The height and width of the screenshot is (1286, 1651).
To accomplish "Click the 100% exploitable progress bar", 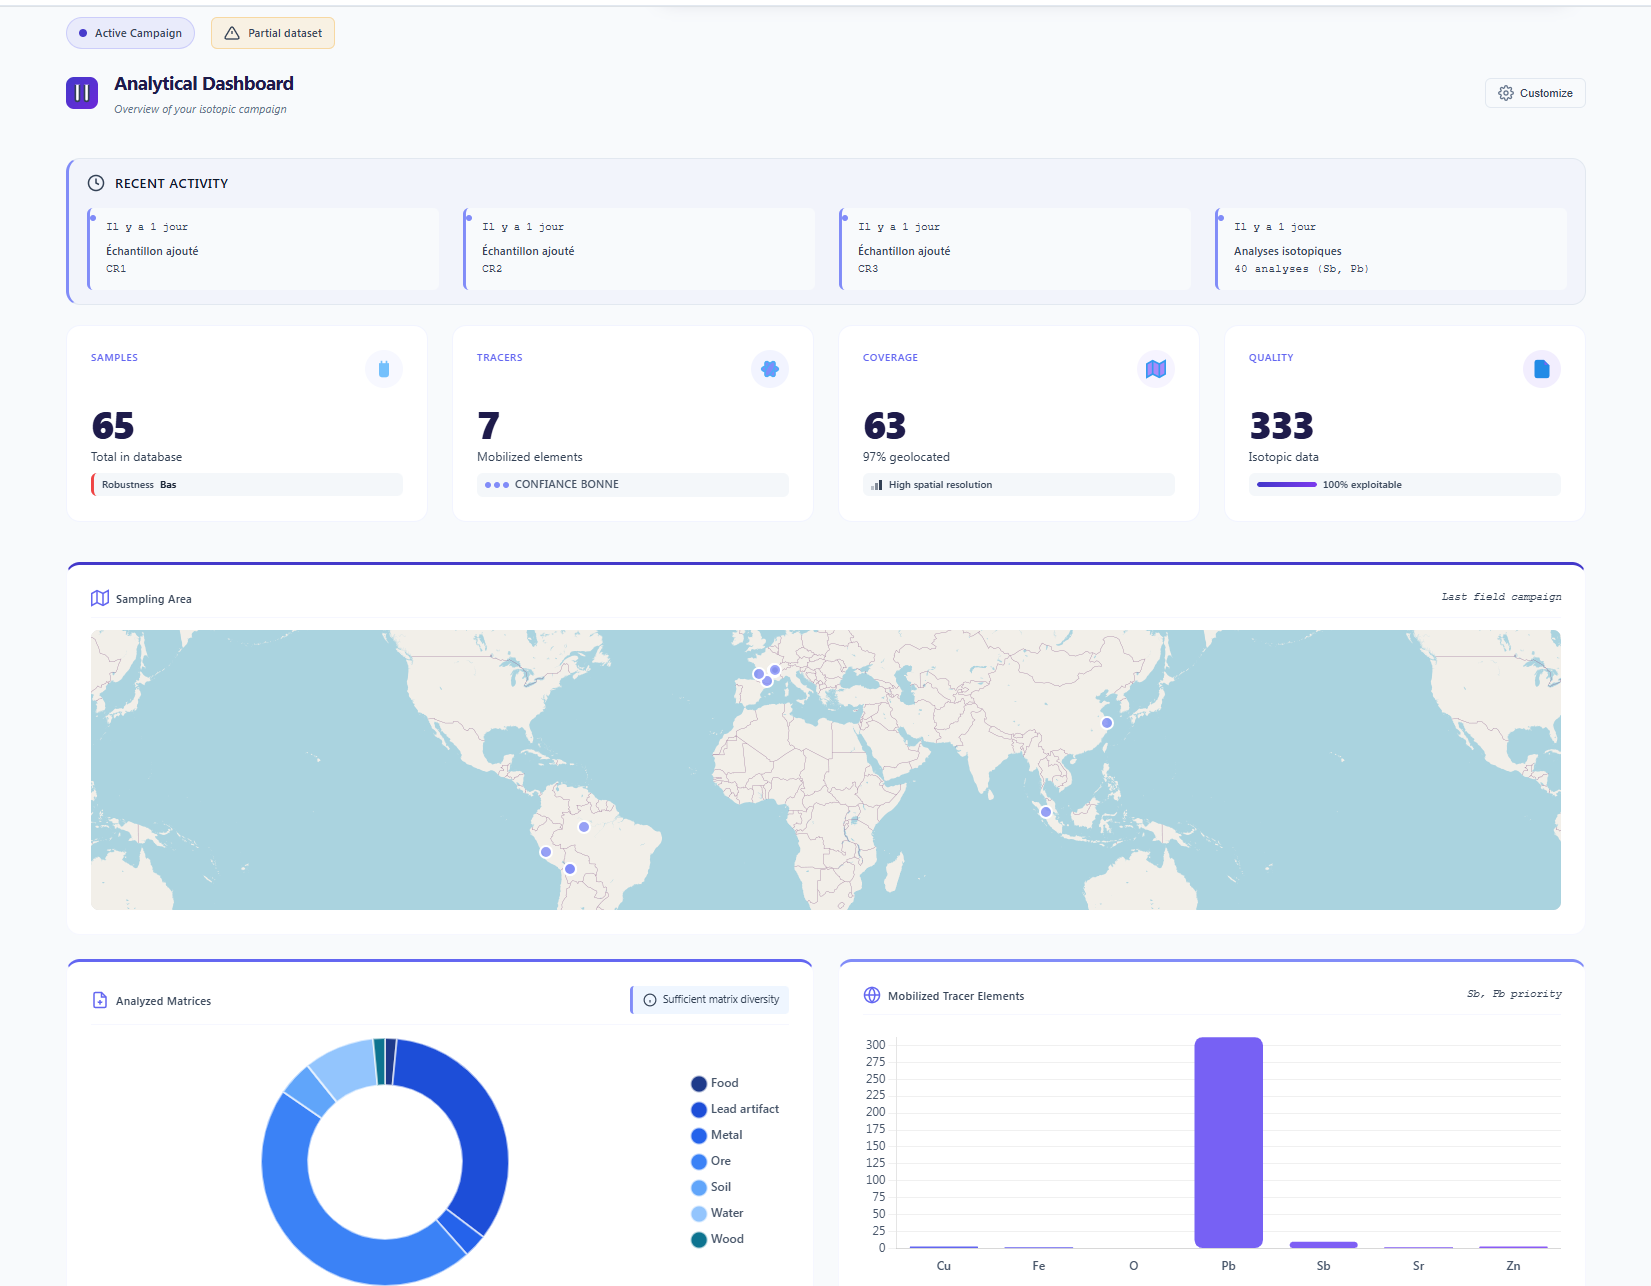I will (x=1285, y=484).
